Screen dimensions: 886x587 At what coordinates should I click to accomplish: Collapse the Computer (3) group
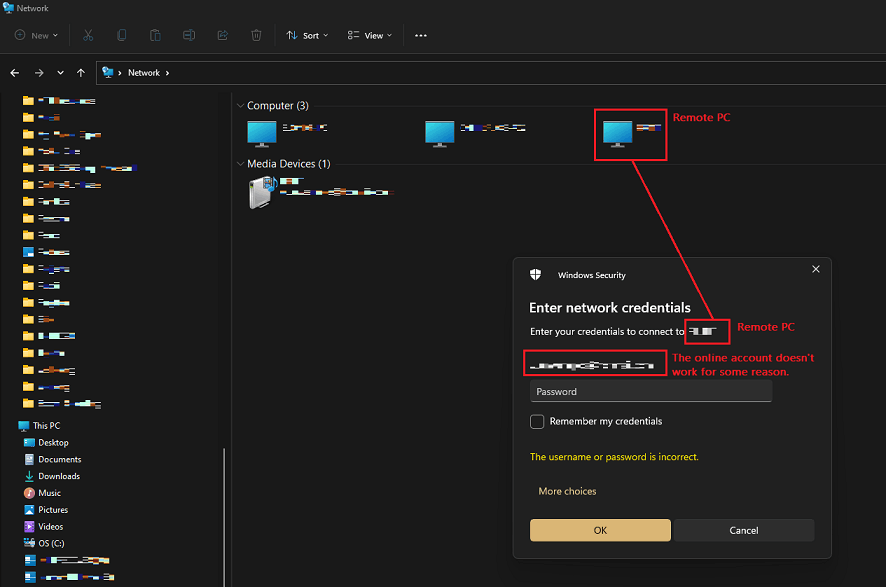tap(240, 106)
